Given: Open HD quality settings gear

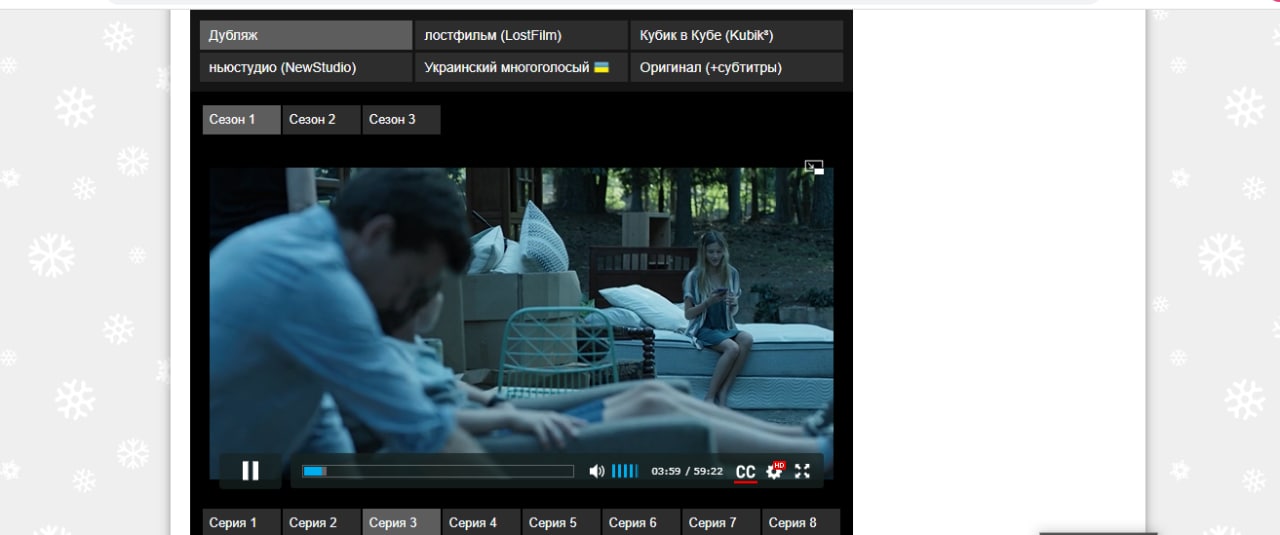Looking at the screenshot, I should [x=775, y=470].
